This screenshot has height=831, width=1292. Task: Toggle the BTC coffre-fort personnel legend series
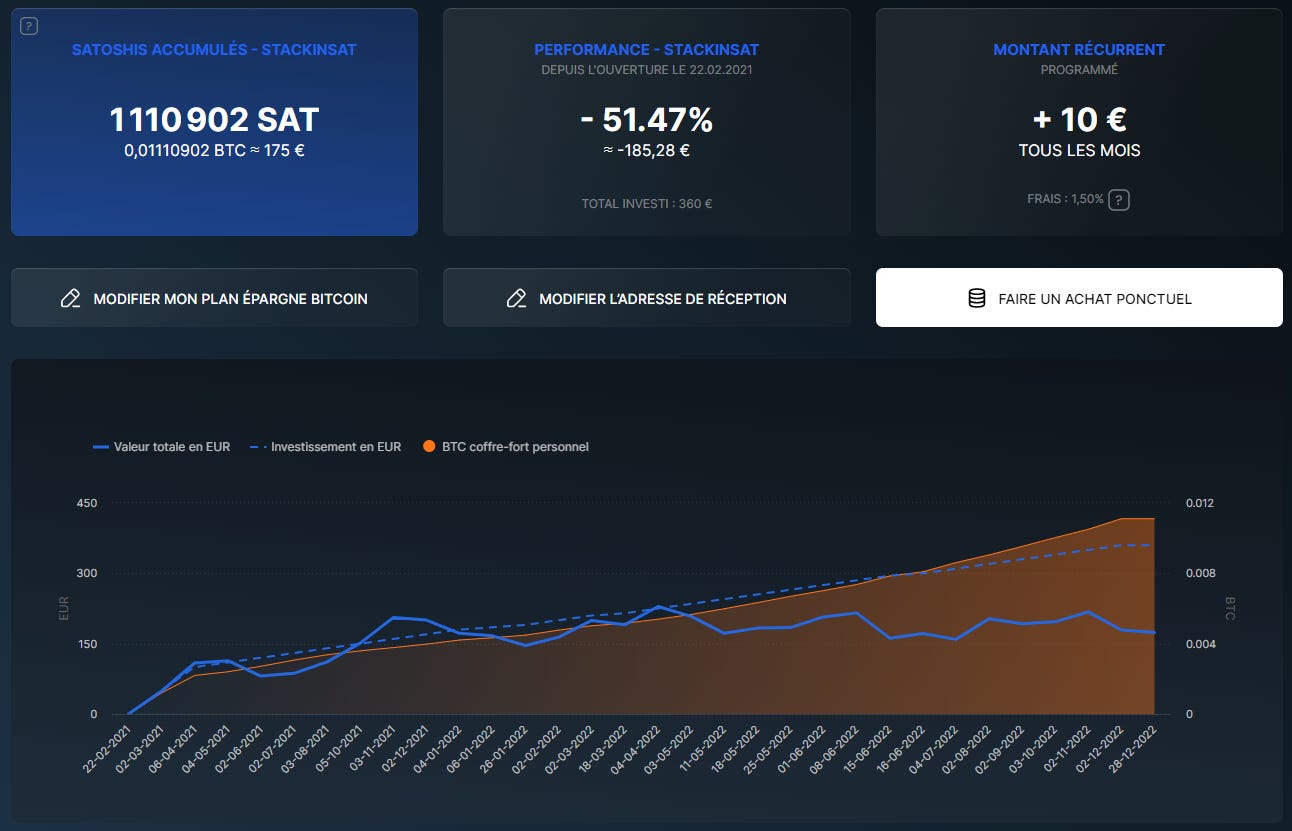coord(505,447)
